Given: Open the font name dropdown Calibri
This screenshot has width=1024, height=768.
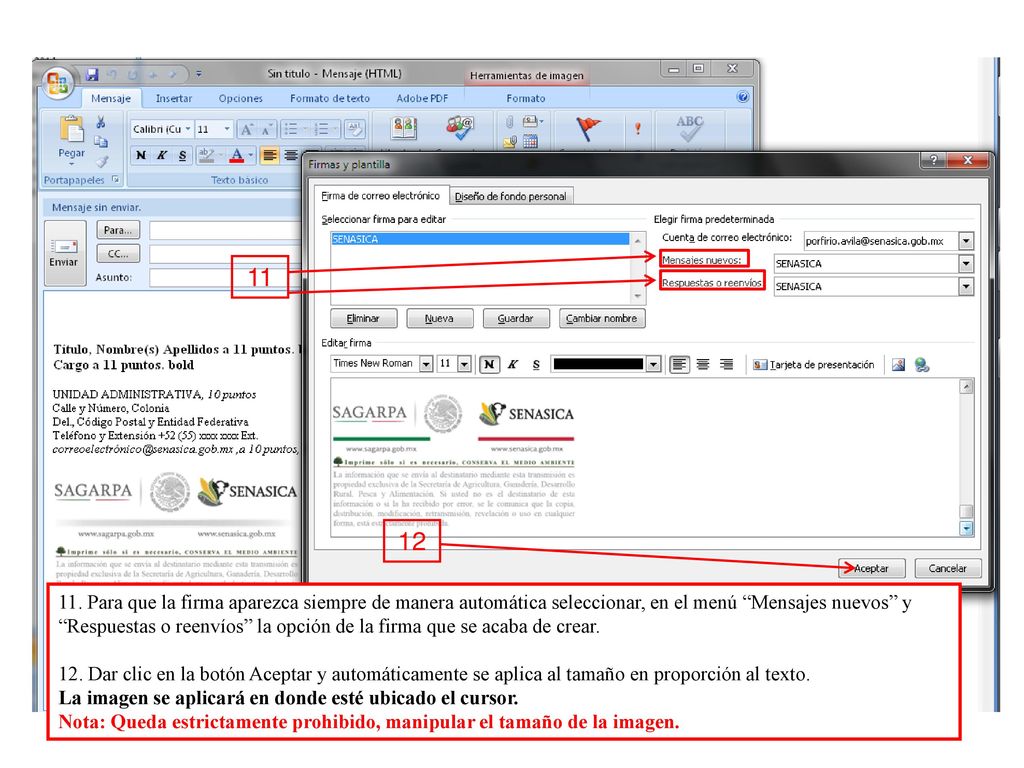Looking at the screenshot, I should coord(187,129).
